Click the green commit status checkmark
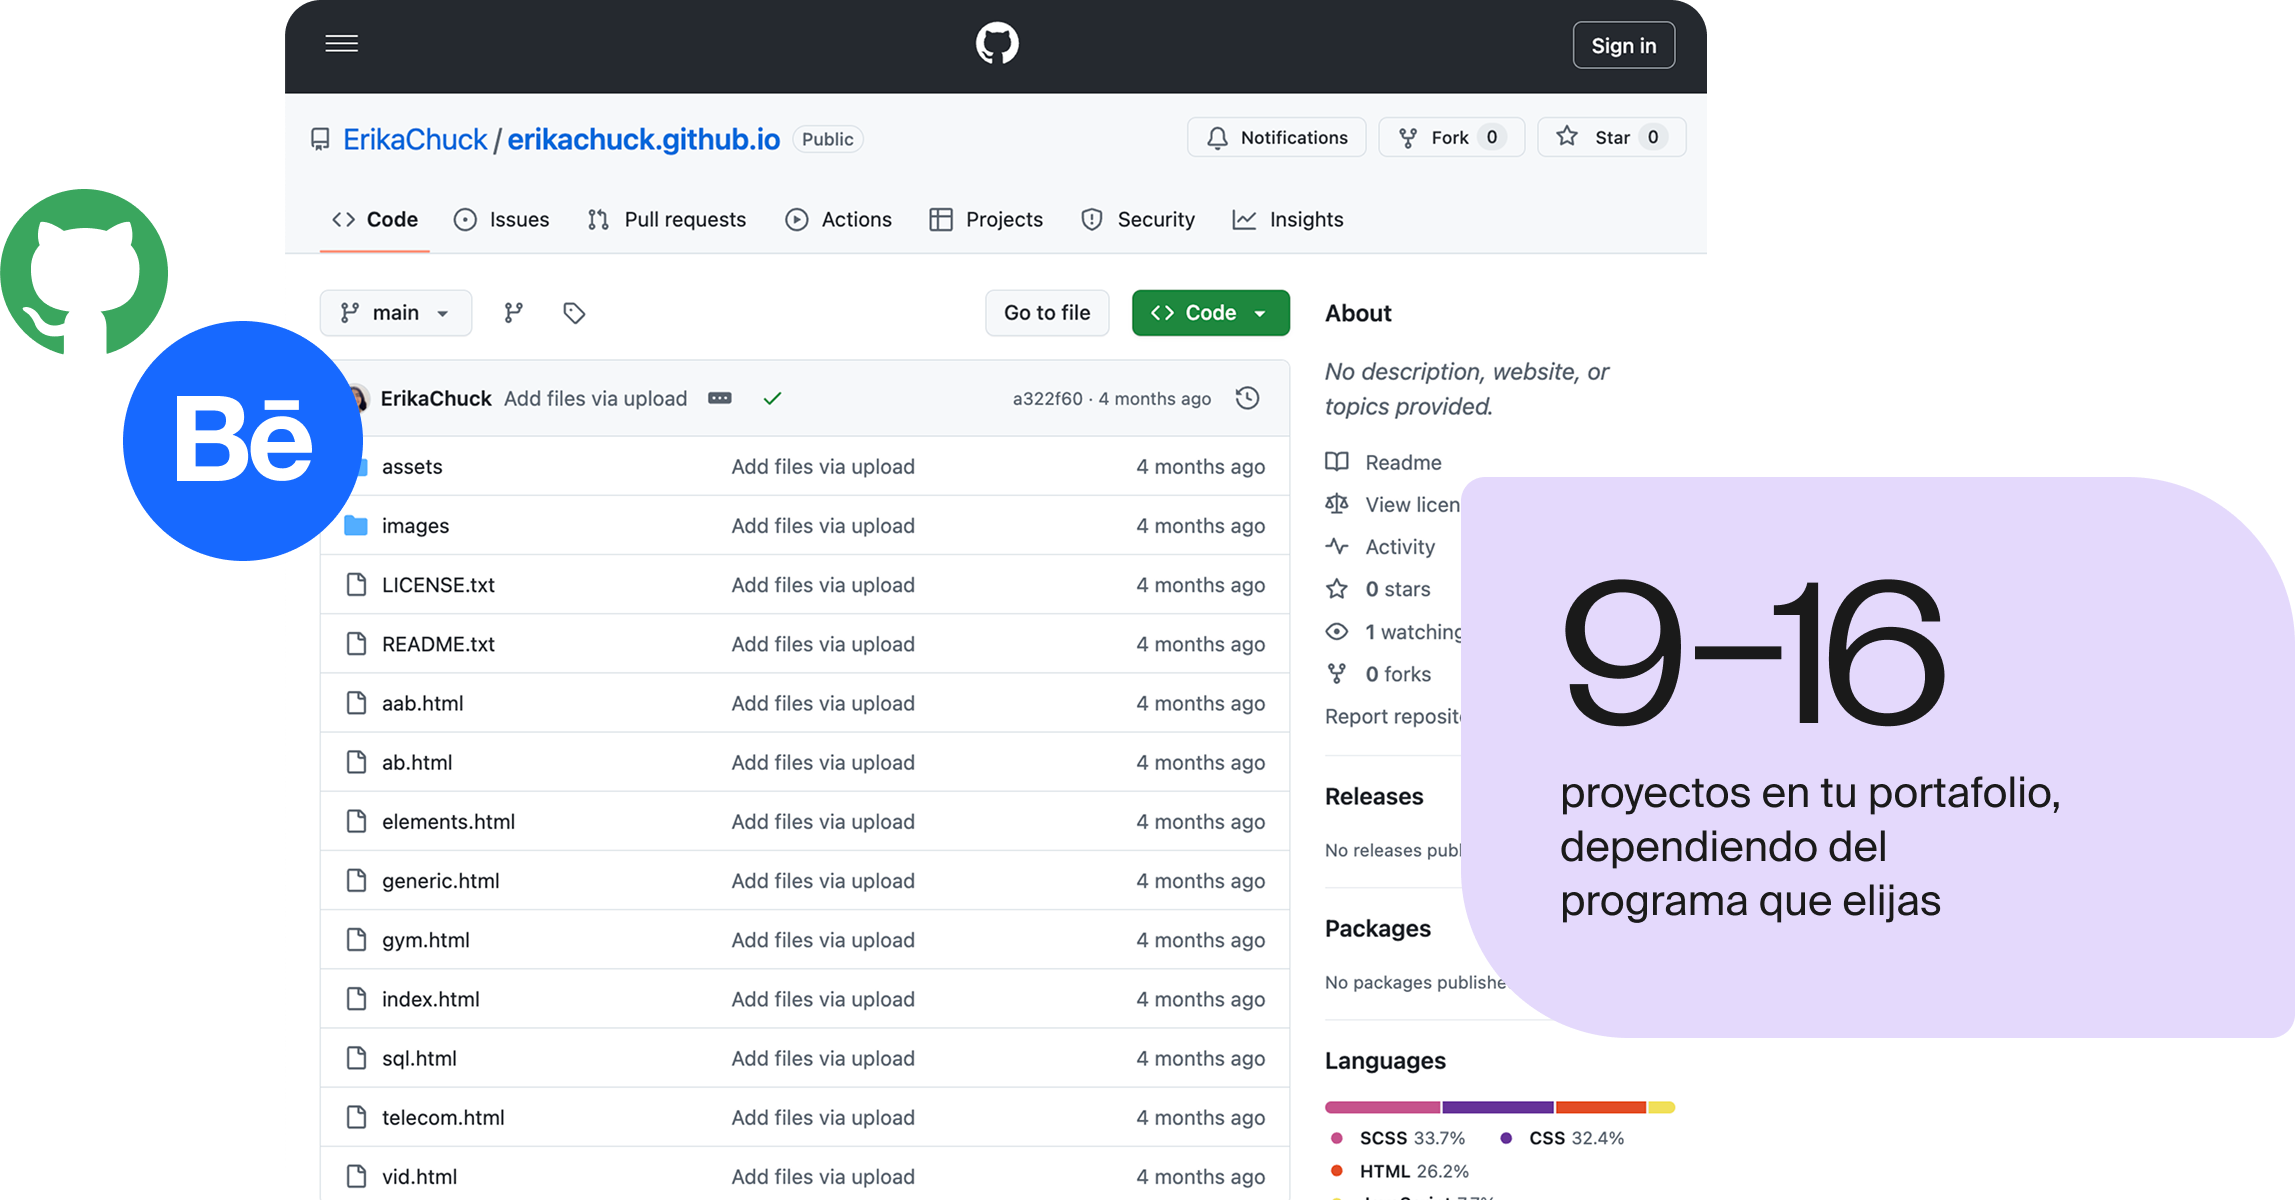 (772, 398)
